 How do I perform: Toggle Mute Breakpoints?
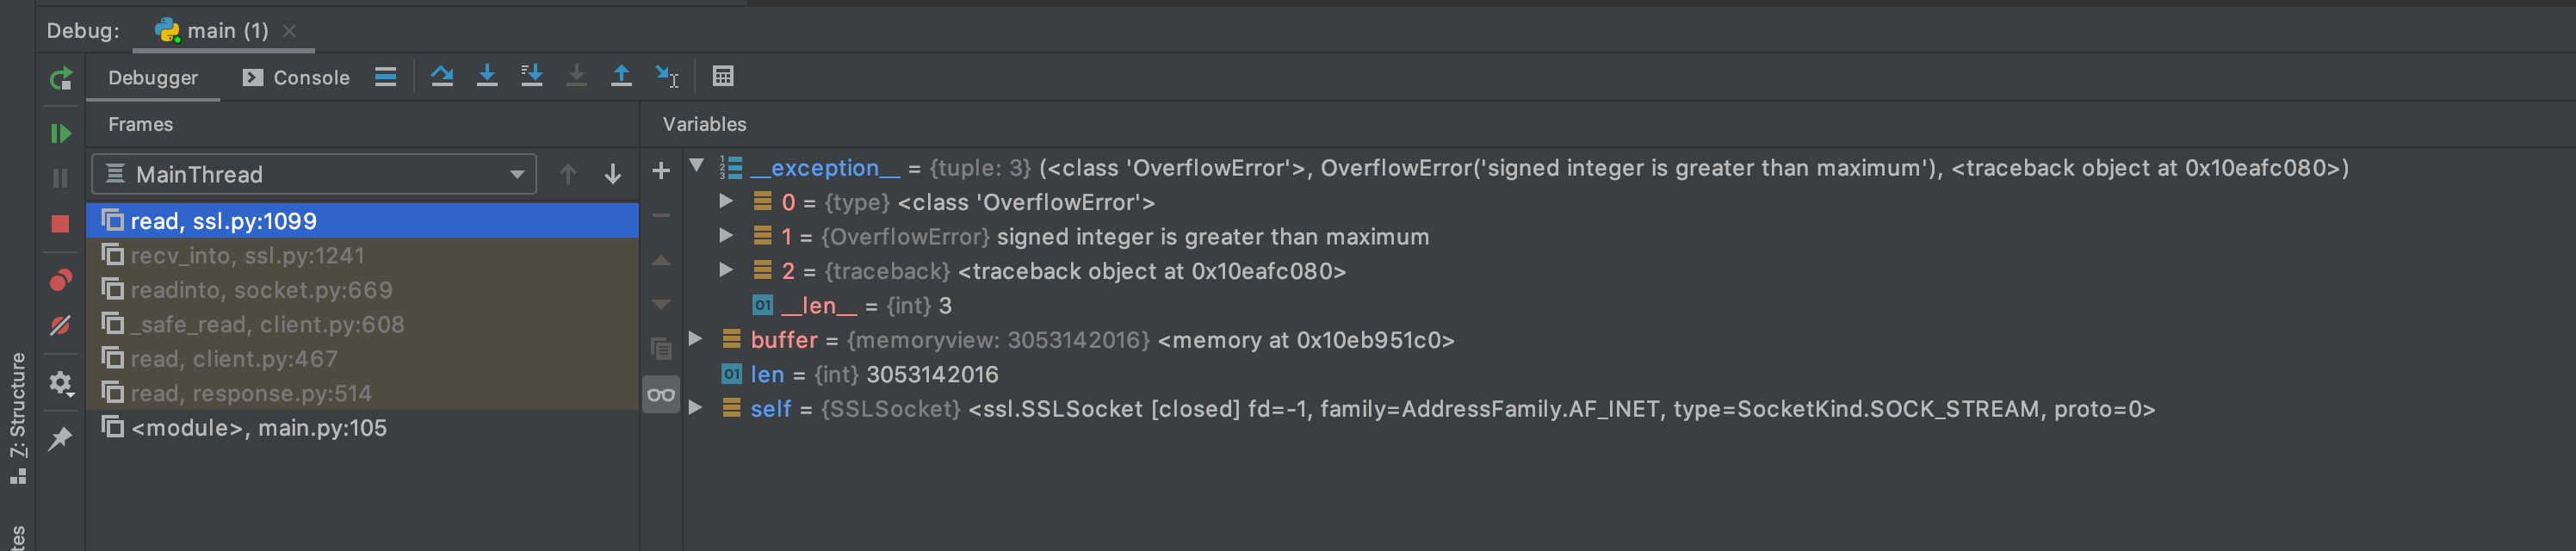pyautogui.click(x=60, y=325)
